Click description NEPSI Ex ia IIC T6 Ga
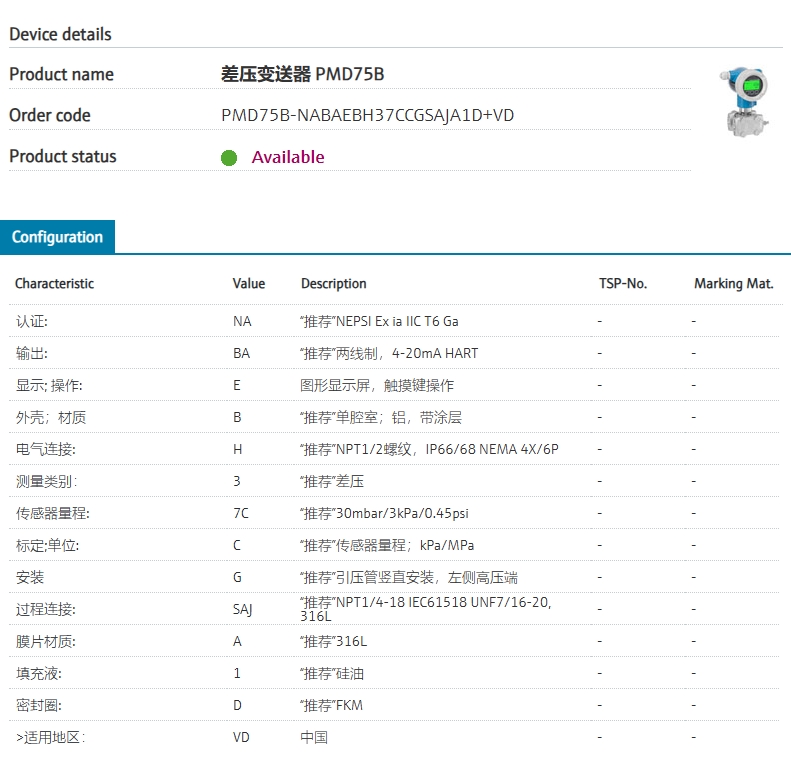 (379, 321)
